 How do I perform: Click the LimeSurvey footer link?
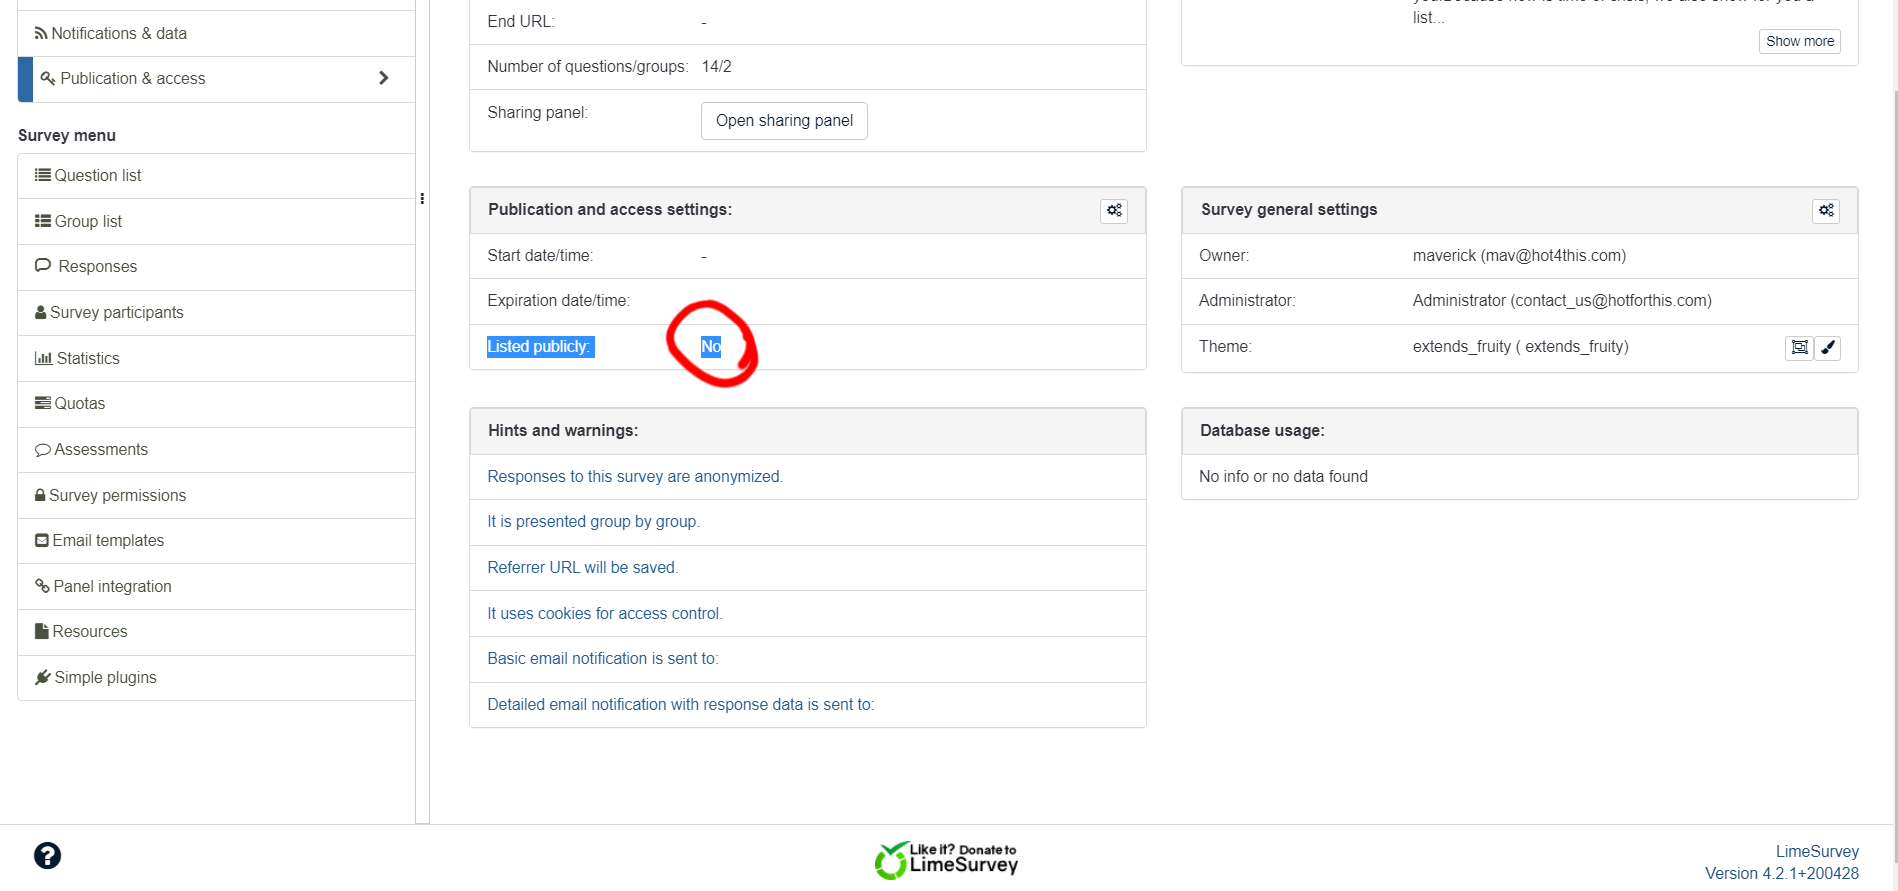click(x=1817, y=852)
